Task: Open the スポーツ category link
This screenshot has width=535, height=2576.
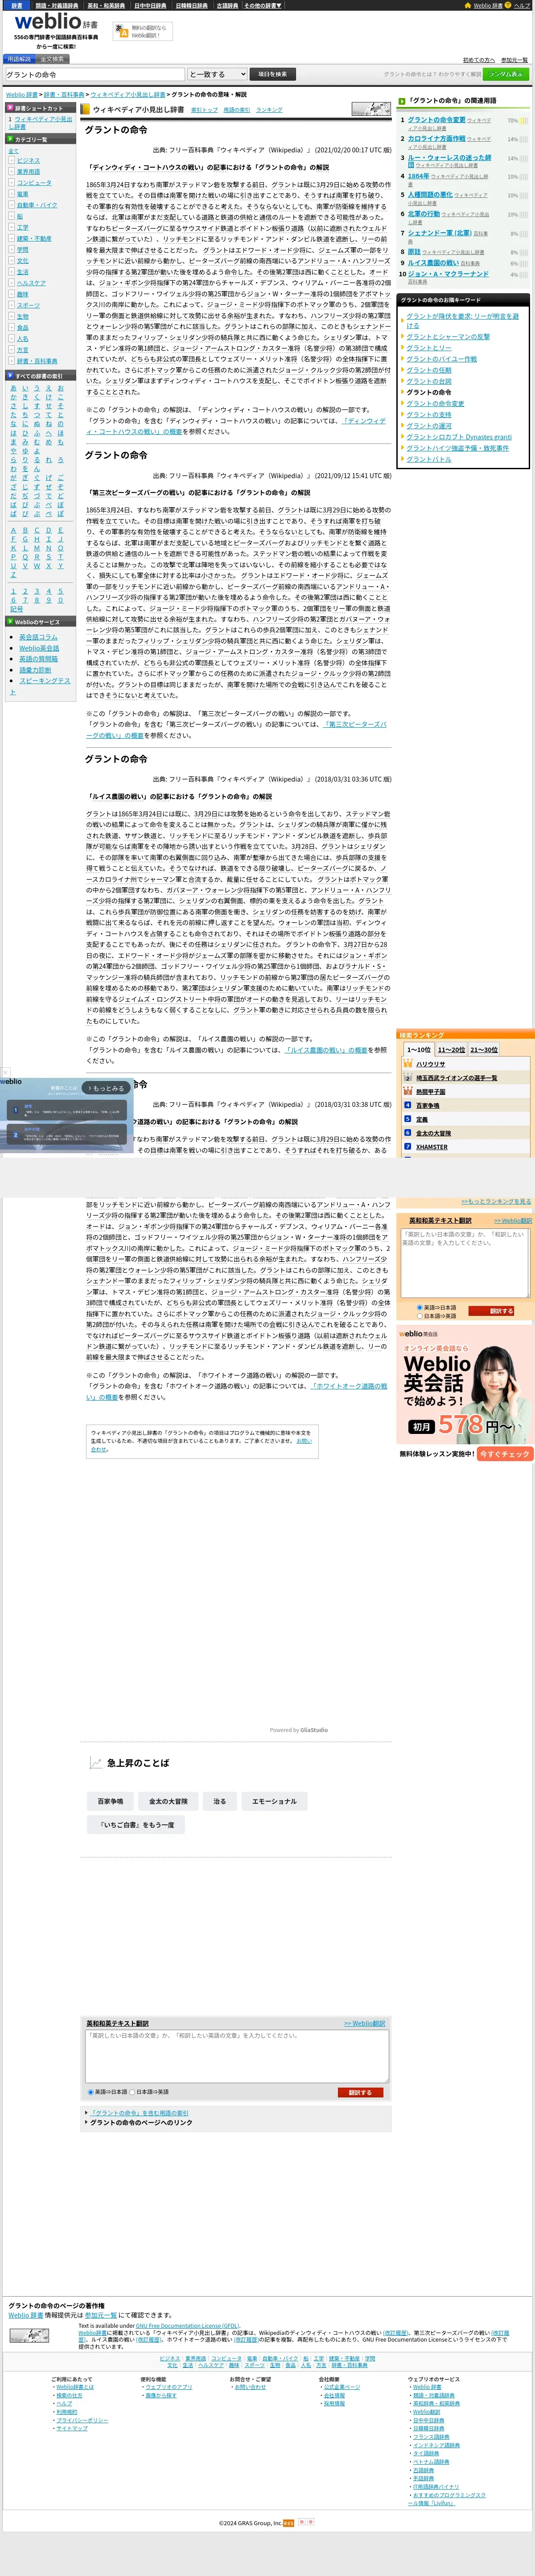Action: point(28,305)
